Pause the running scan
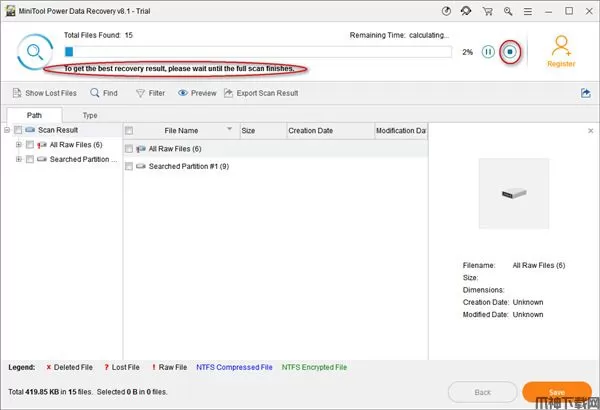The image size is (600, 410). coord(488,51)
